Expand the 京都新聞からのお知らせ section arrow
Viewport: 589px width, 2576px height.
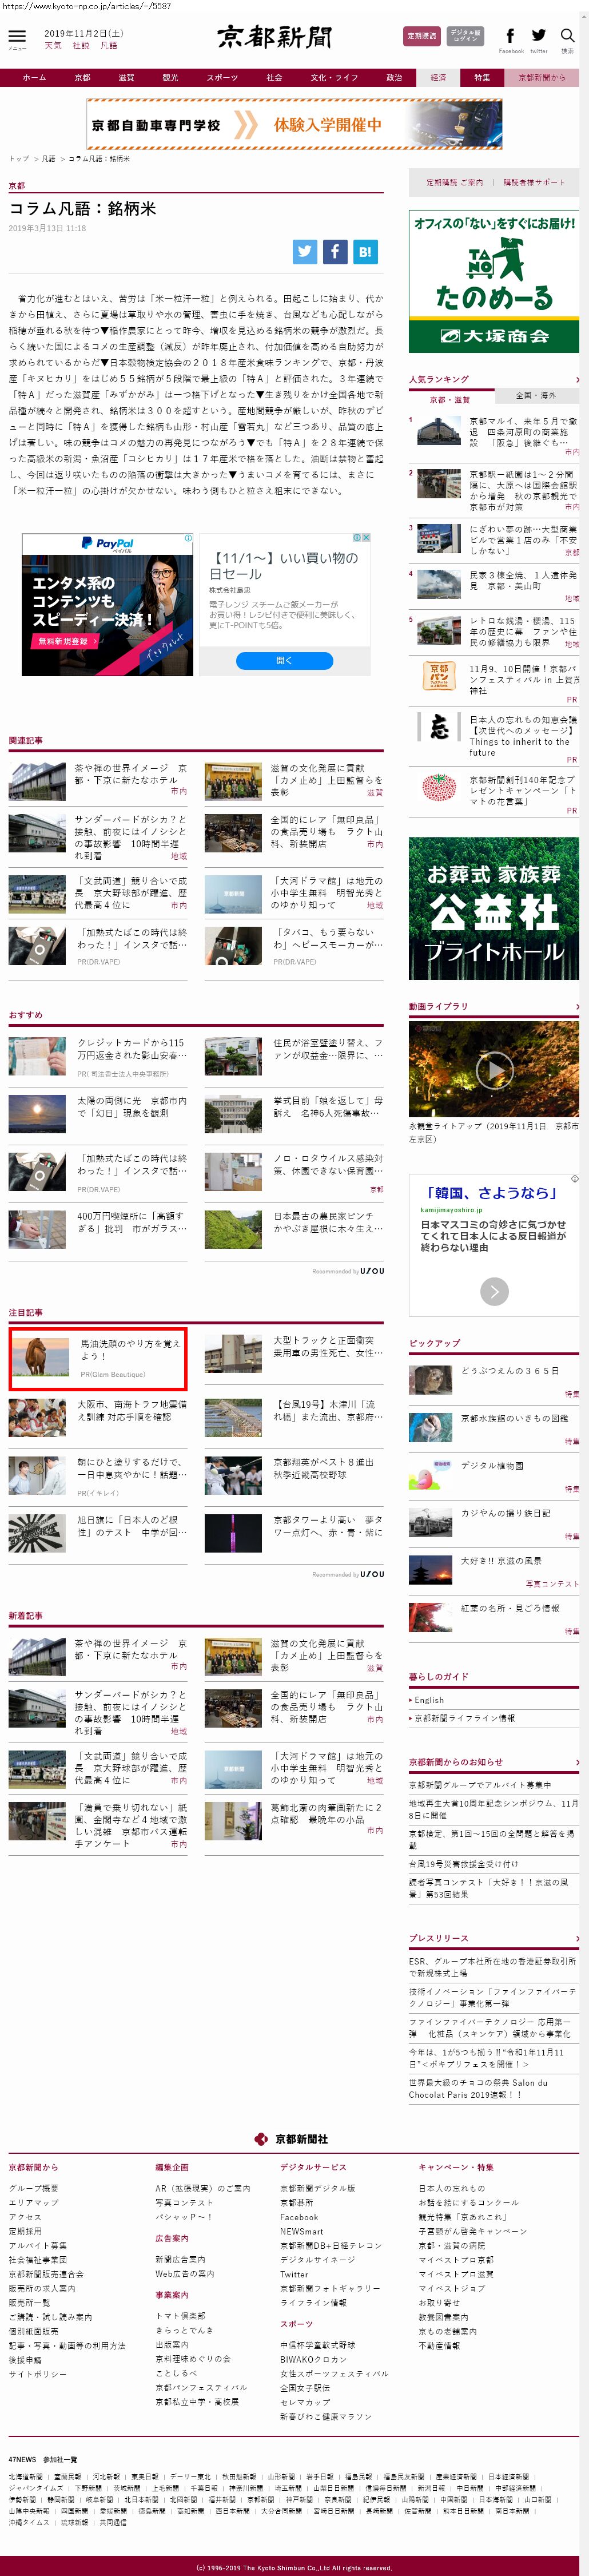tap(577, 1762)
